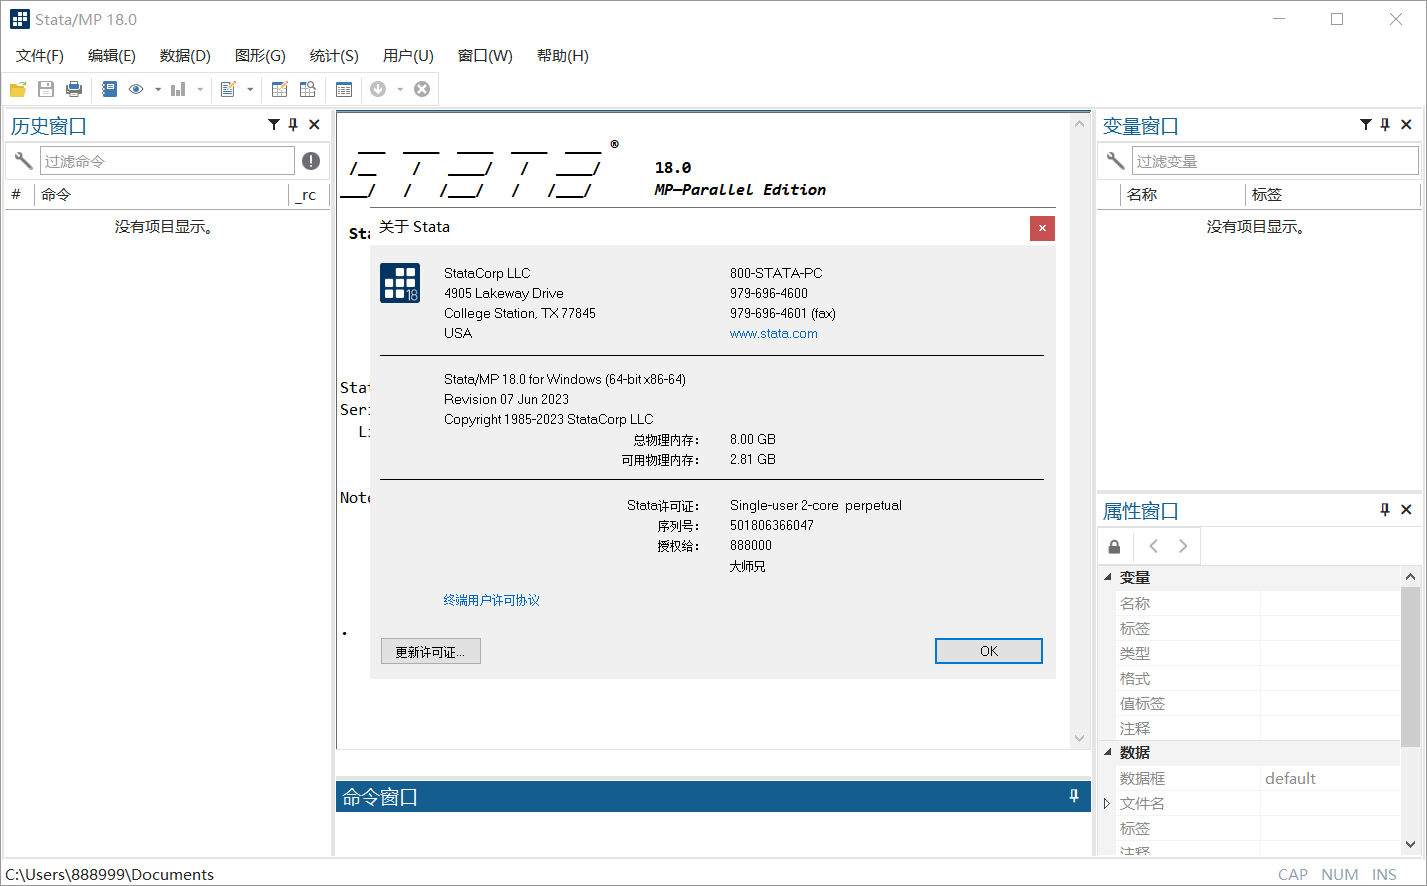The height and width of the screenshot is (886, 1427).
Task: Click the funnel filter icon in 历史窗口
Action: (x=273, y=125)
